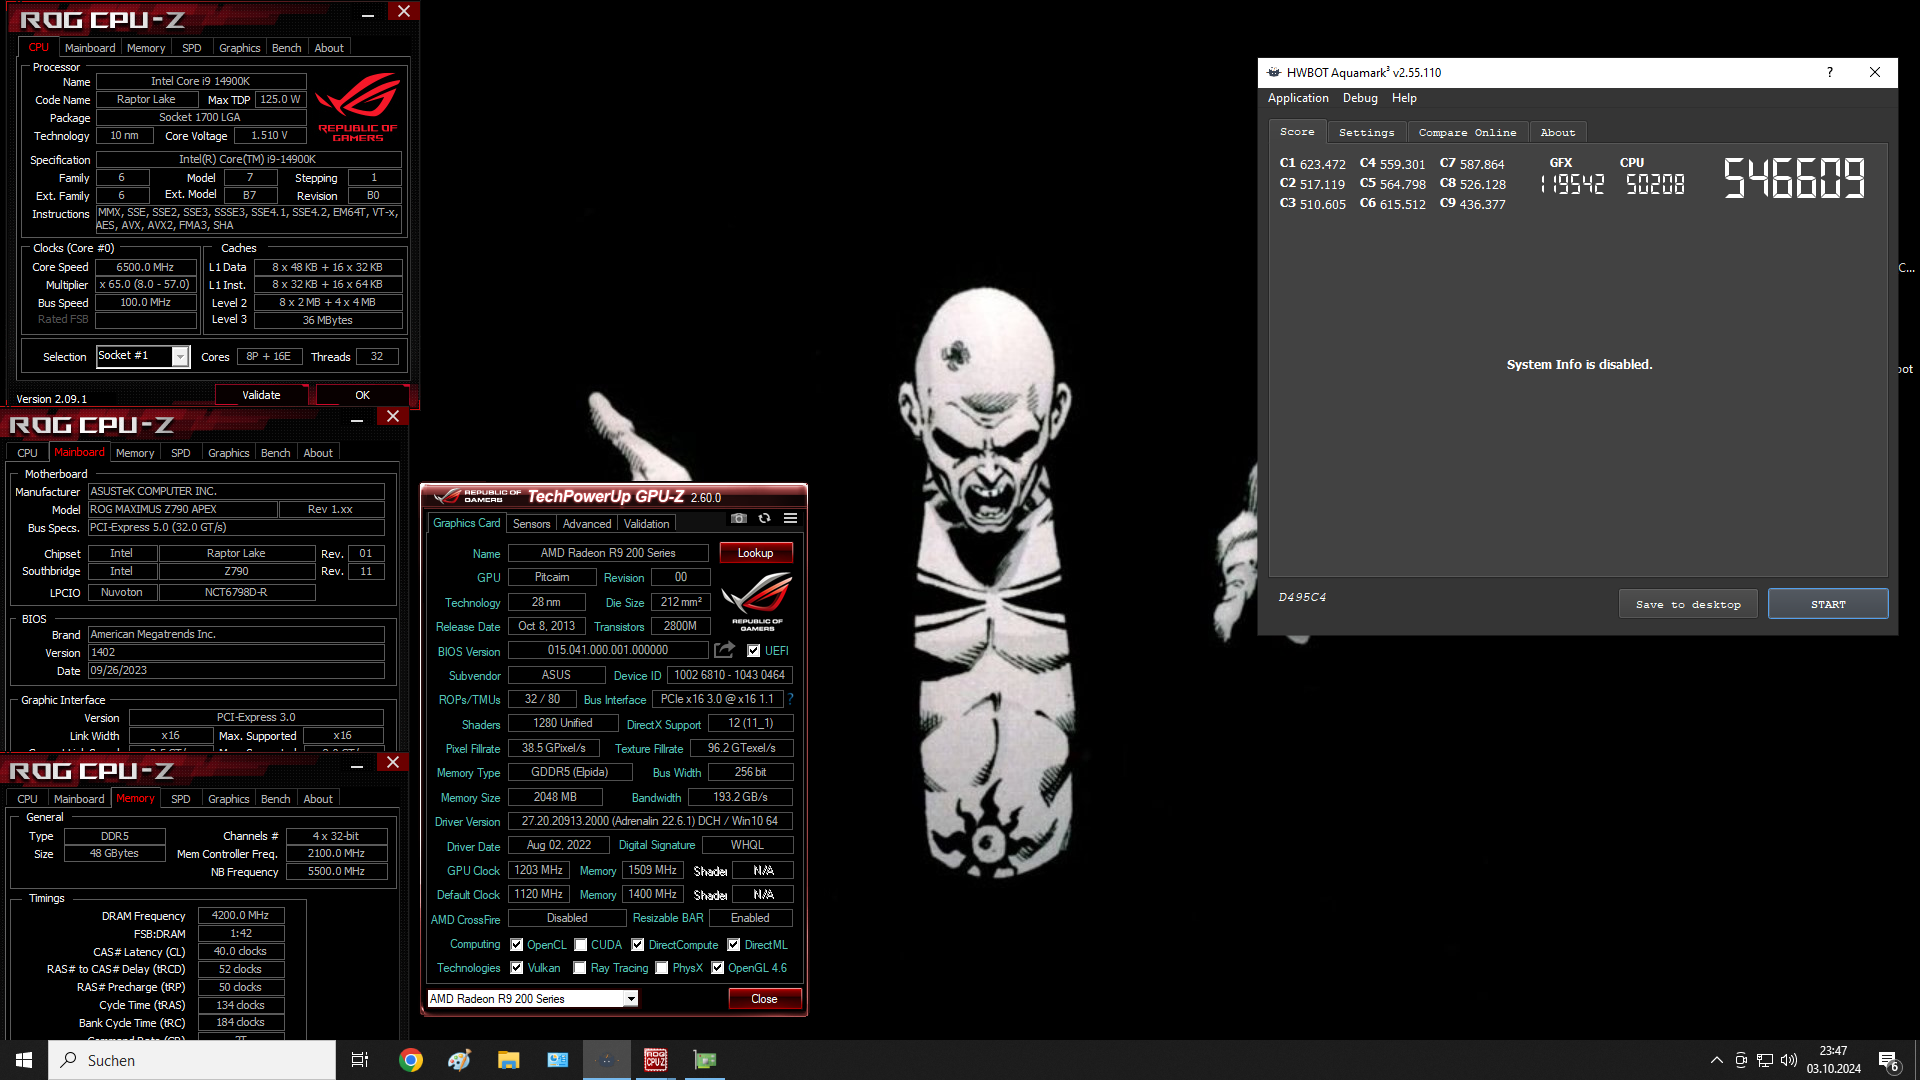Open the notification center icon

tap(1889, 1061)
